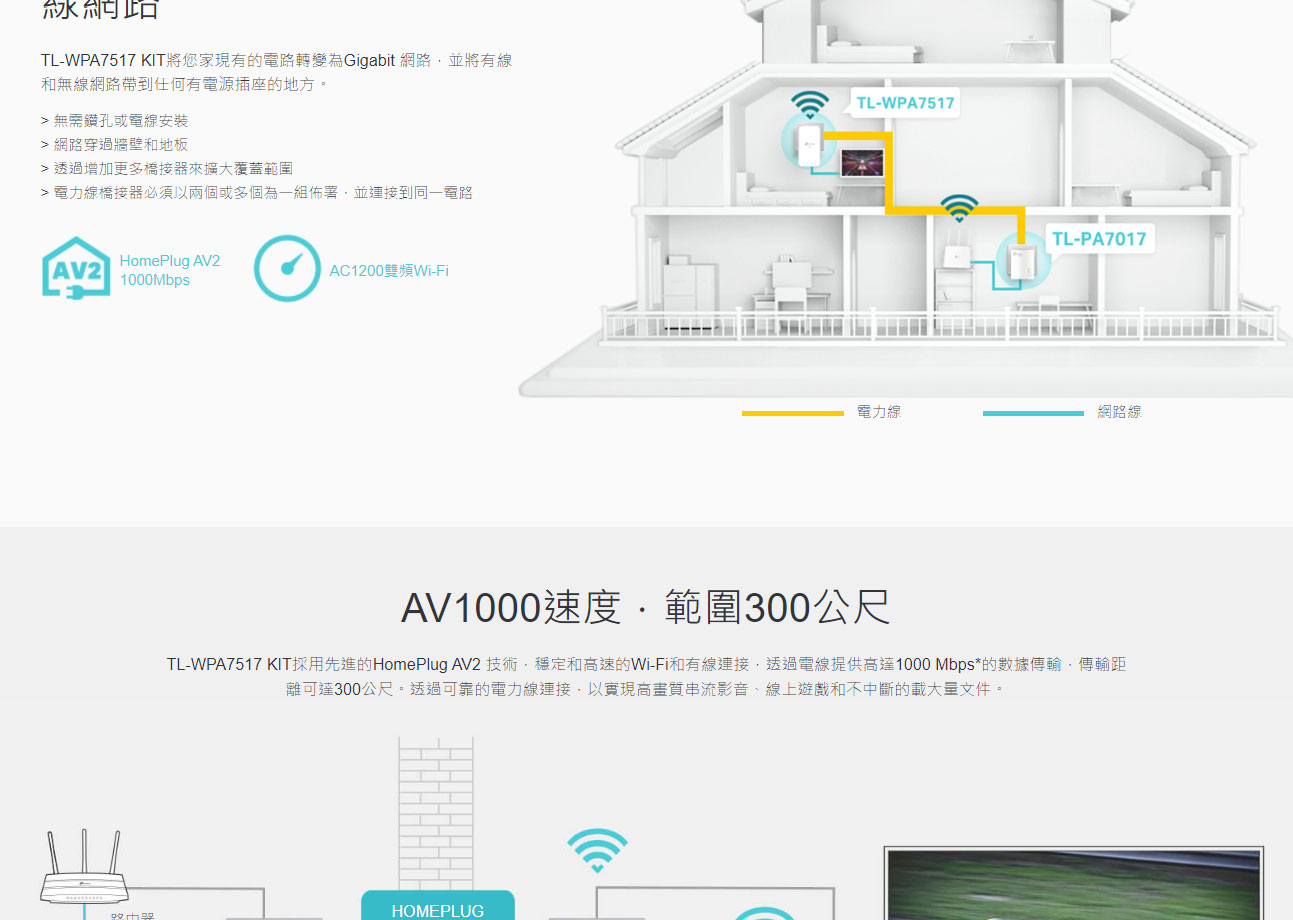Screen dimensions: 1293x920
Task: Click the 無需鑽孔或電線安裝 bullet
Action: coord(114,120)
